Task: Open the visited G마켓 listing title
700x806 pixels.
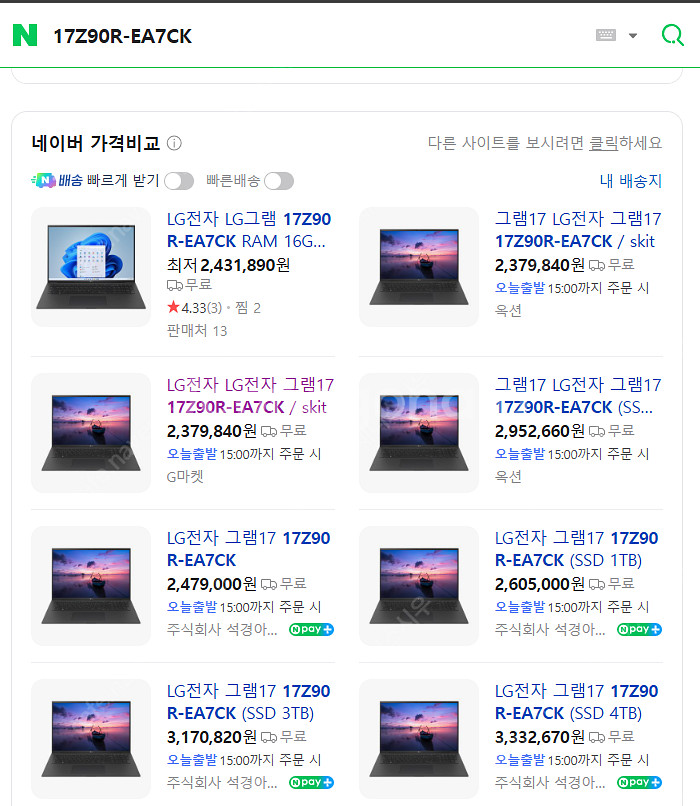Action: pyautogui.click(x=250, y=396)
